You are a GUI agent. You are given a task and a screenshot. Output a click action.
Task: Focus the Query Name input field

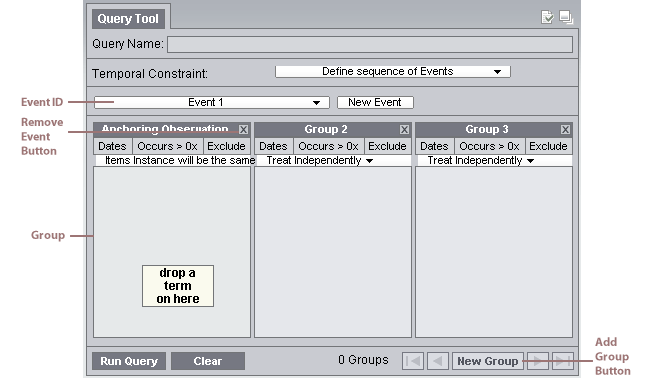[370, 44]
